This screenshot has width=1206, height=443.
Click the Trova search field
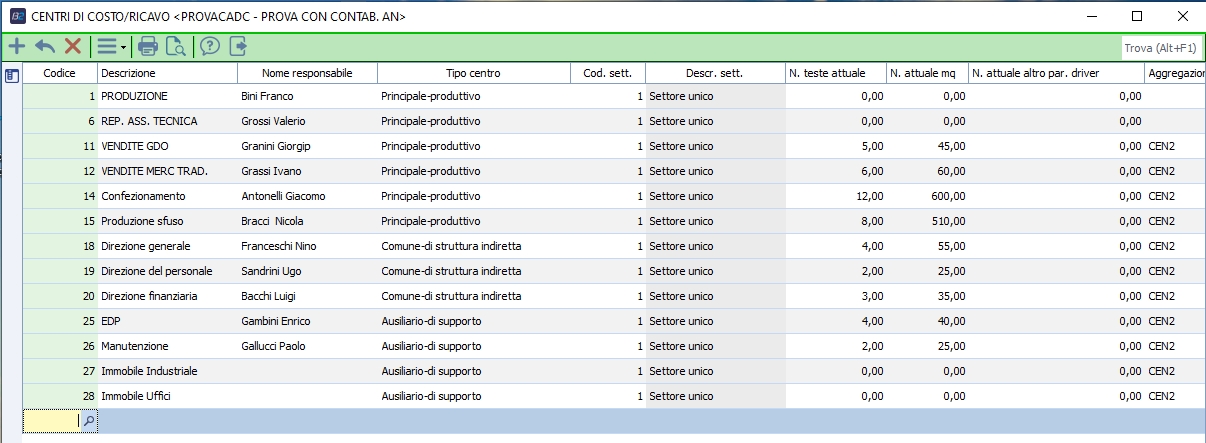click(1160, 47)
